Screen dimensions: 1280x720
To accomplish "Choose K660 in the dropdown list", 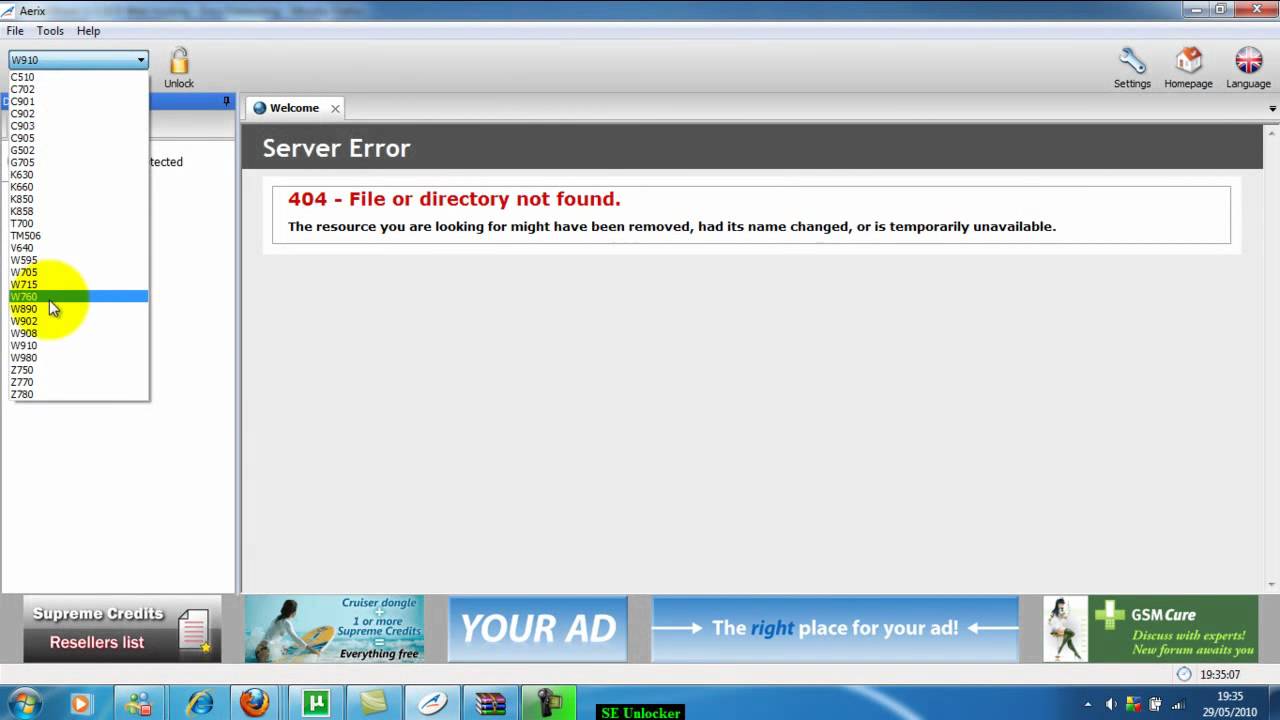I will click(x=79, y=187).
